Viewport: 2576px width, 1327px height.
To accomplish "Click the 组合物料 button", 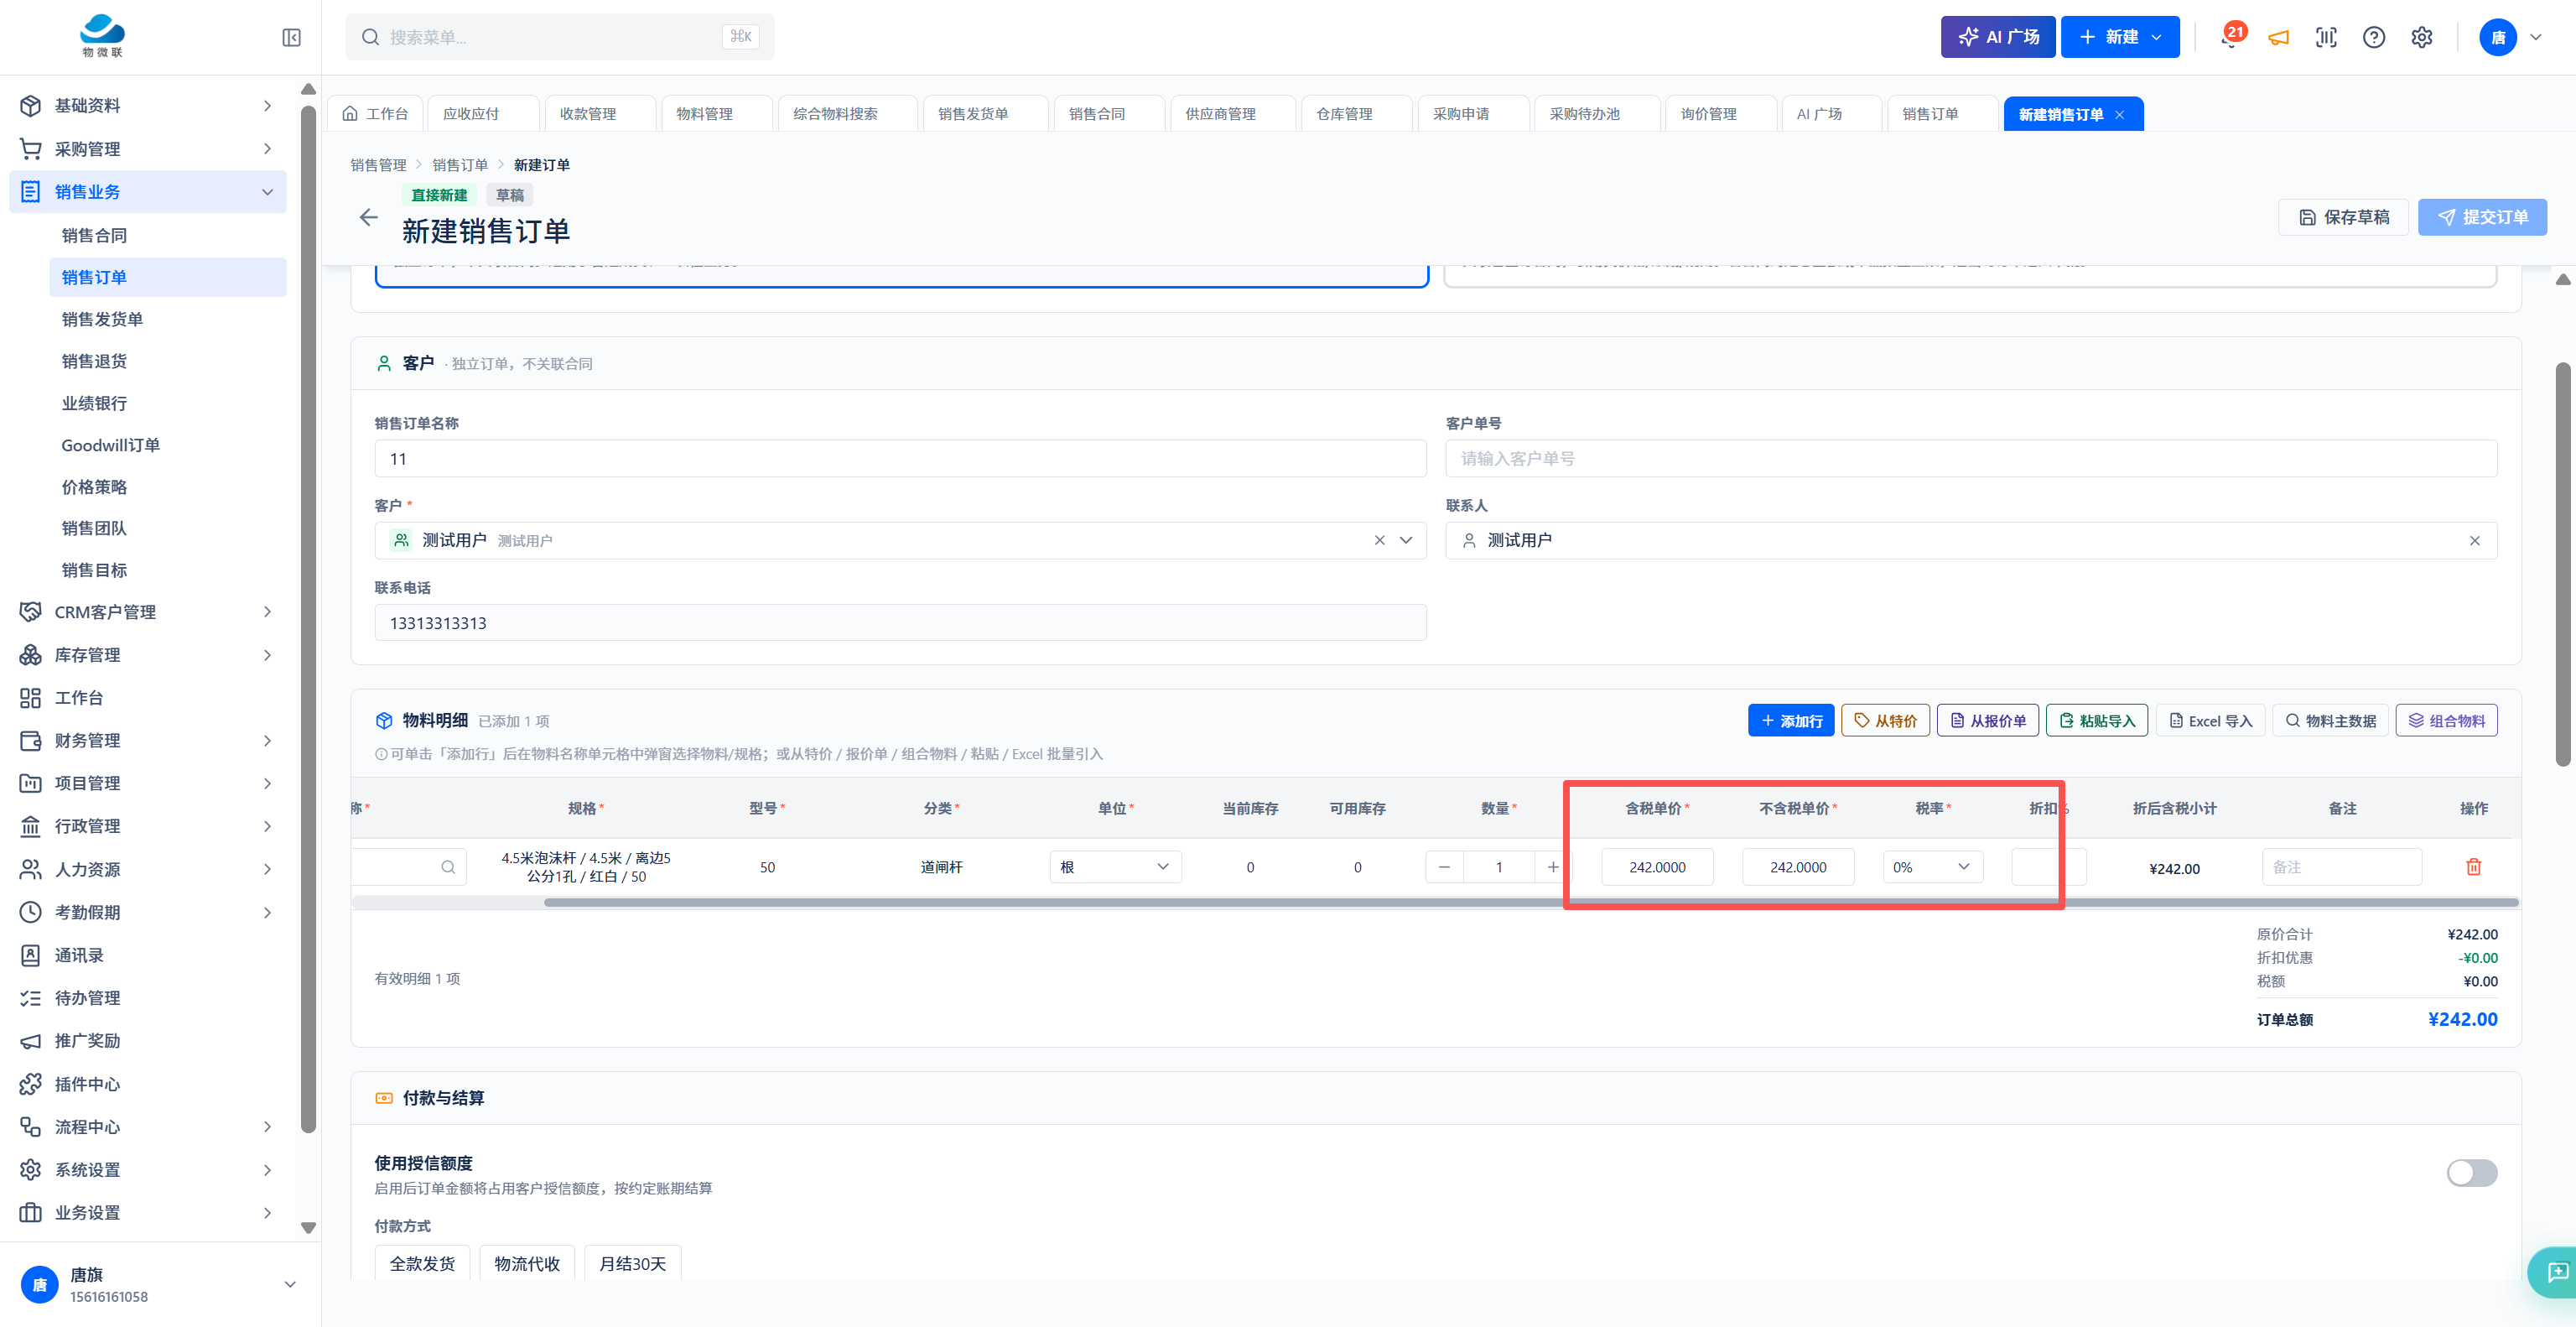I will coord(2446,721).
